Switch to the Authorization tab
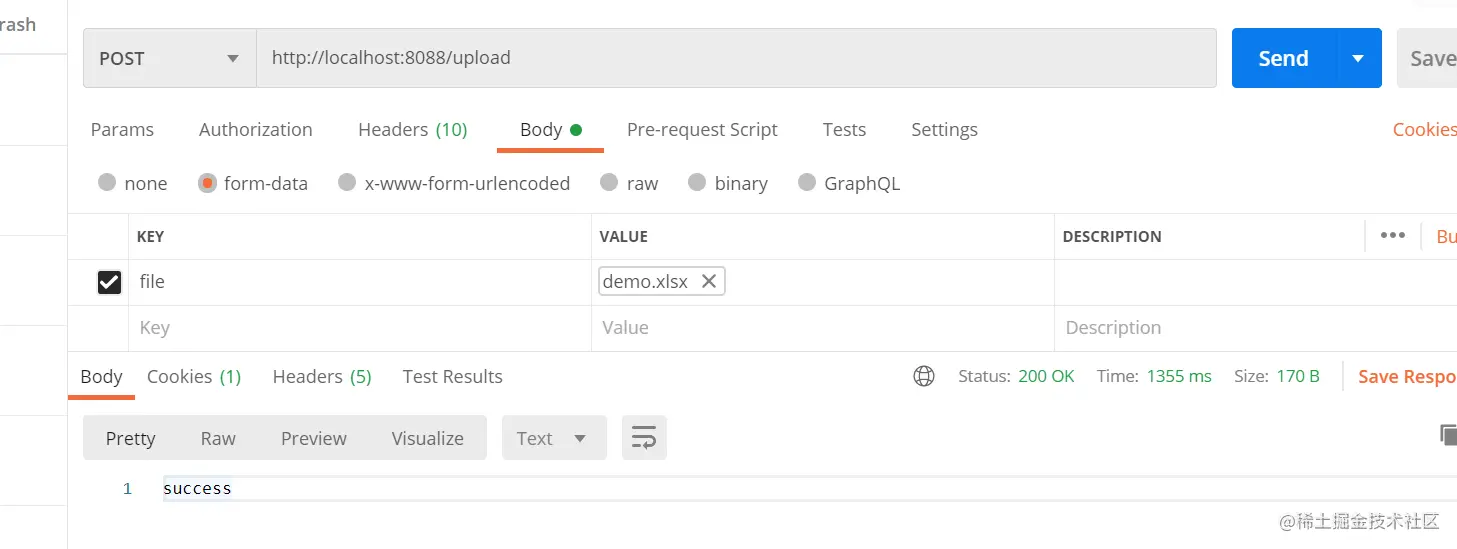Screen dimensions: 1457x549 point(256,130)
